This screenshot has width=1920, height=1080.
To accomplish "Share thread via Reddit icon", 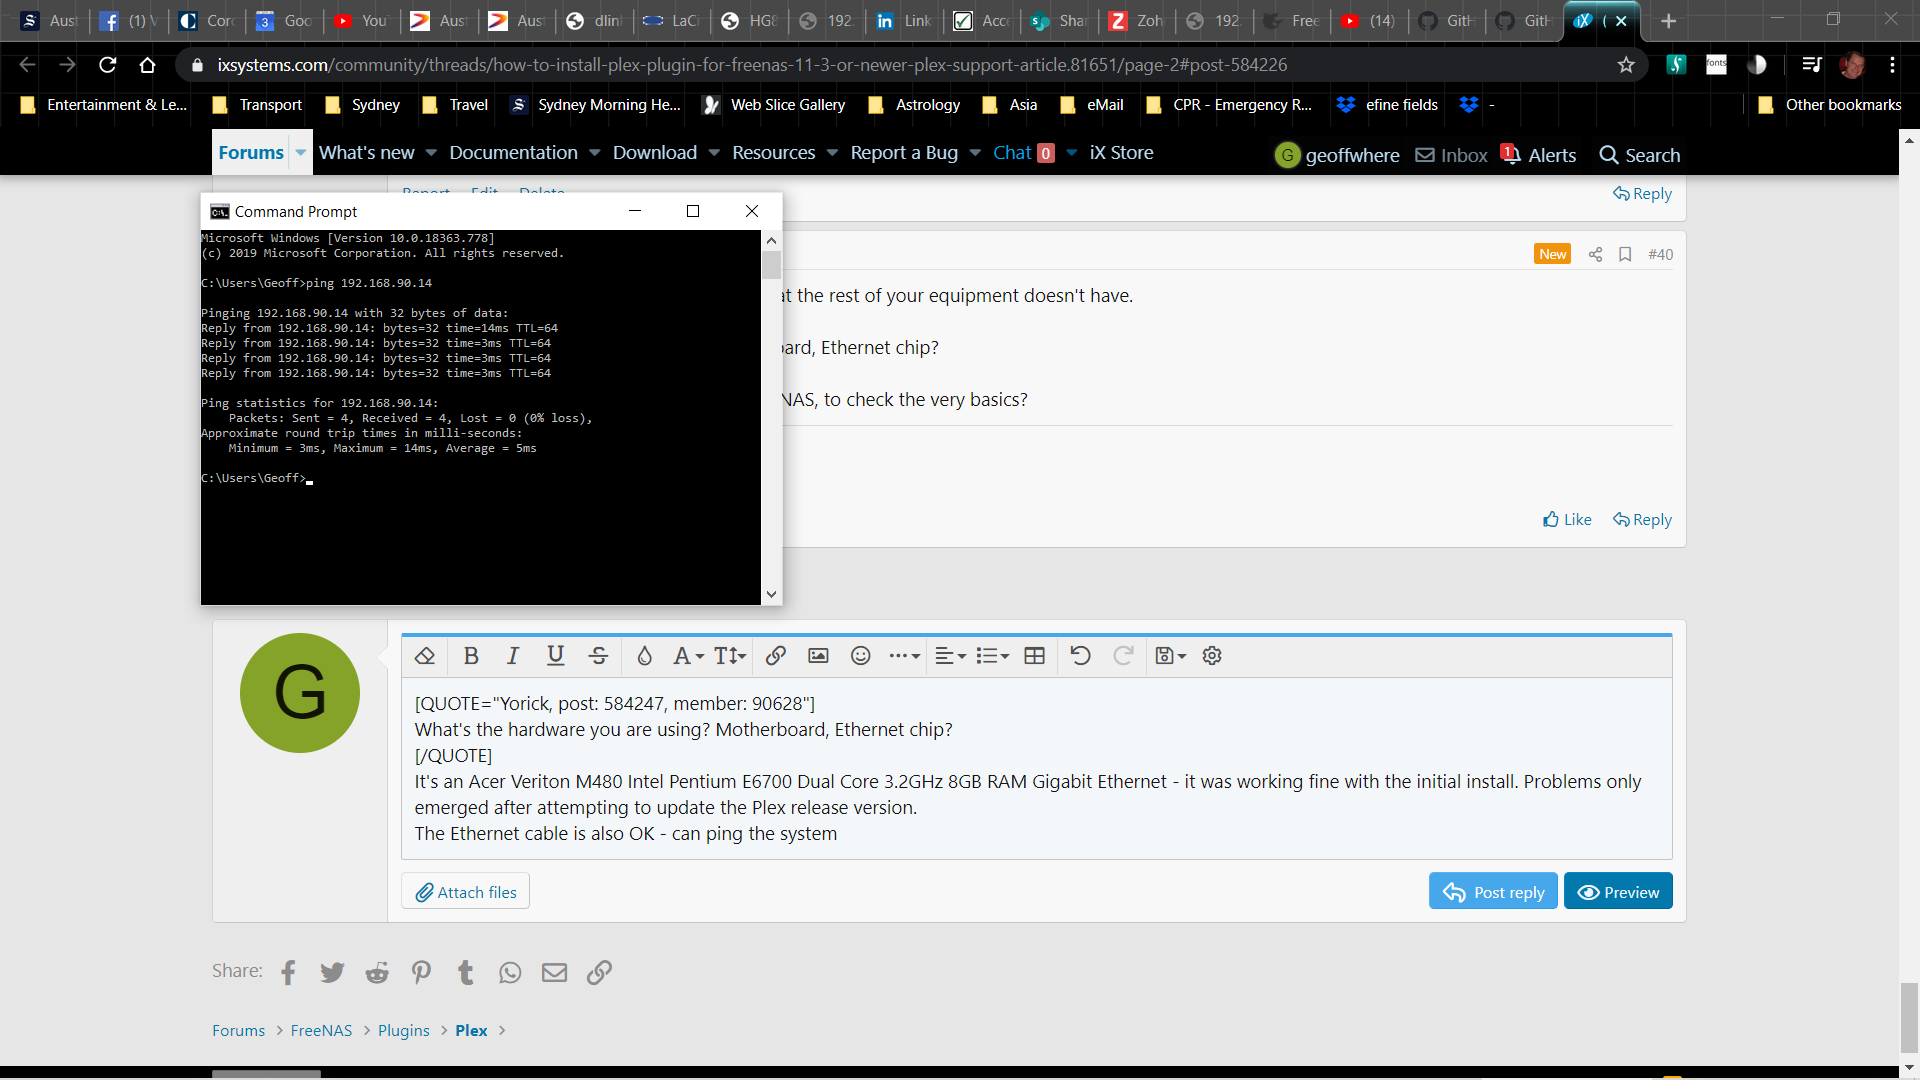I will 377,972.
